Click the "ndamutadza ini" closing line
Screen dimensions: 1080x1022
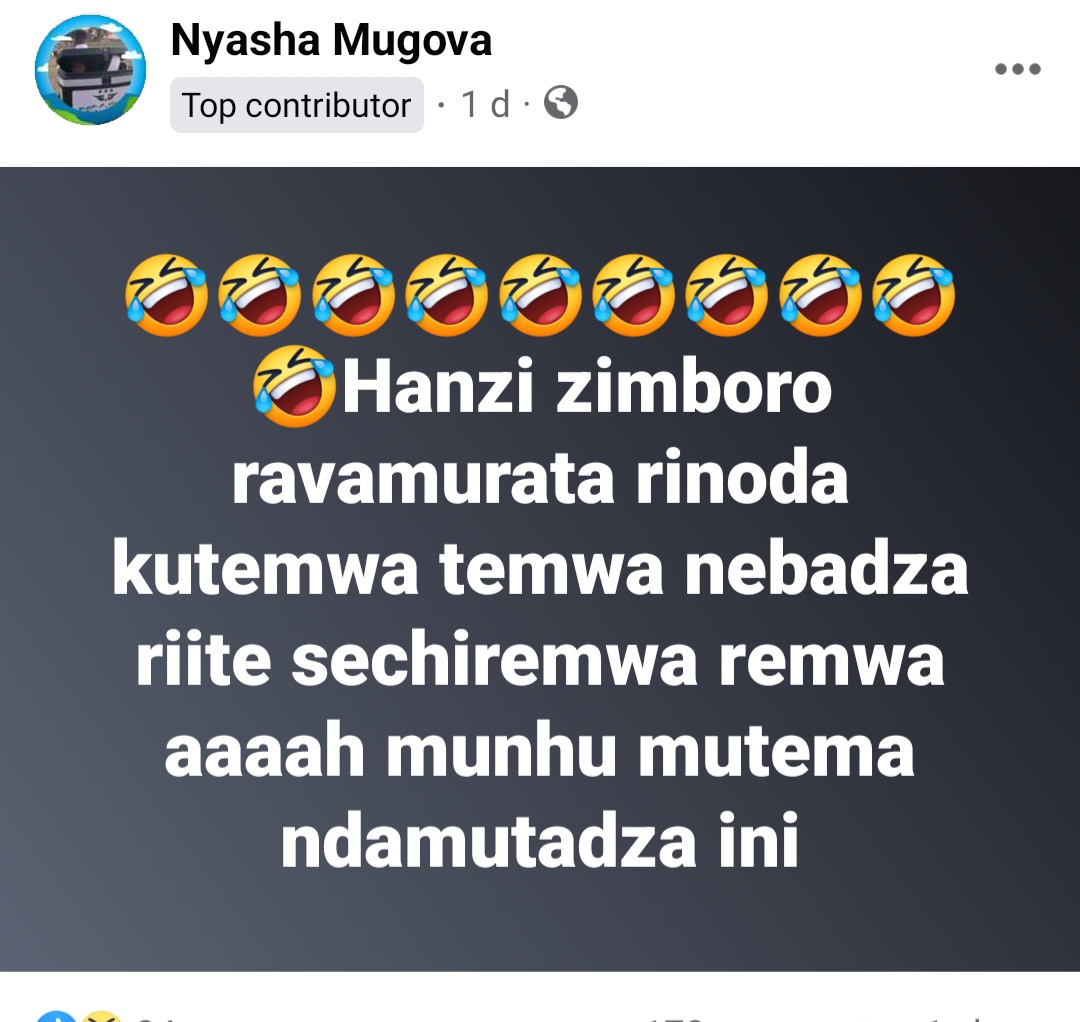(x=540, y=842)
